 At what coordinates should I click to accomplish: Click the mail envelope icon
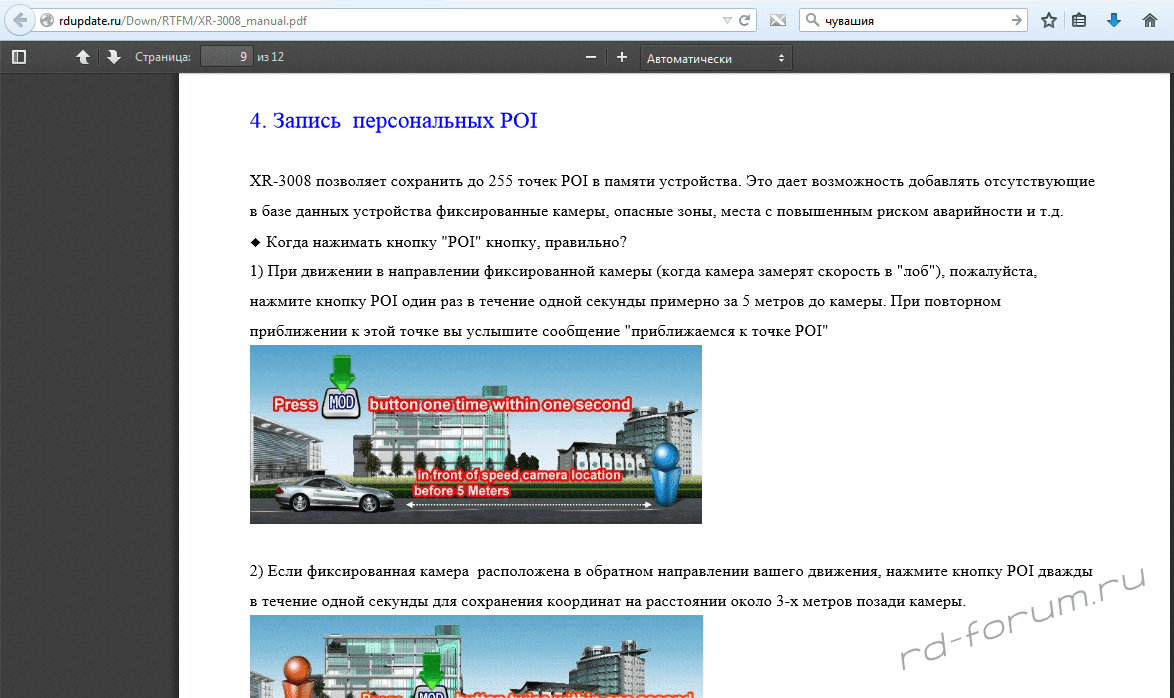[778, 20]
